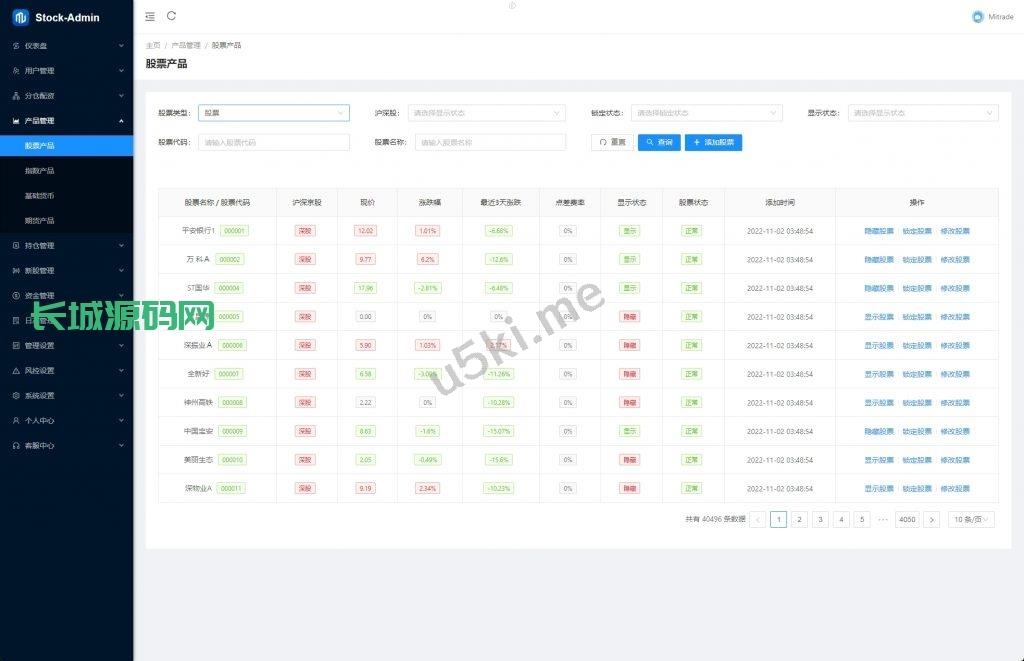The image size is (1024, 661).
Task: Click the 风控设置 warning icon in sidebar
Action: (16, 370)
